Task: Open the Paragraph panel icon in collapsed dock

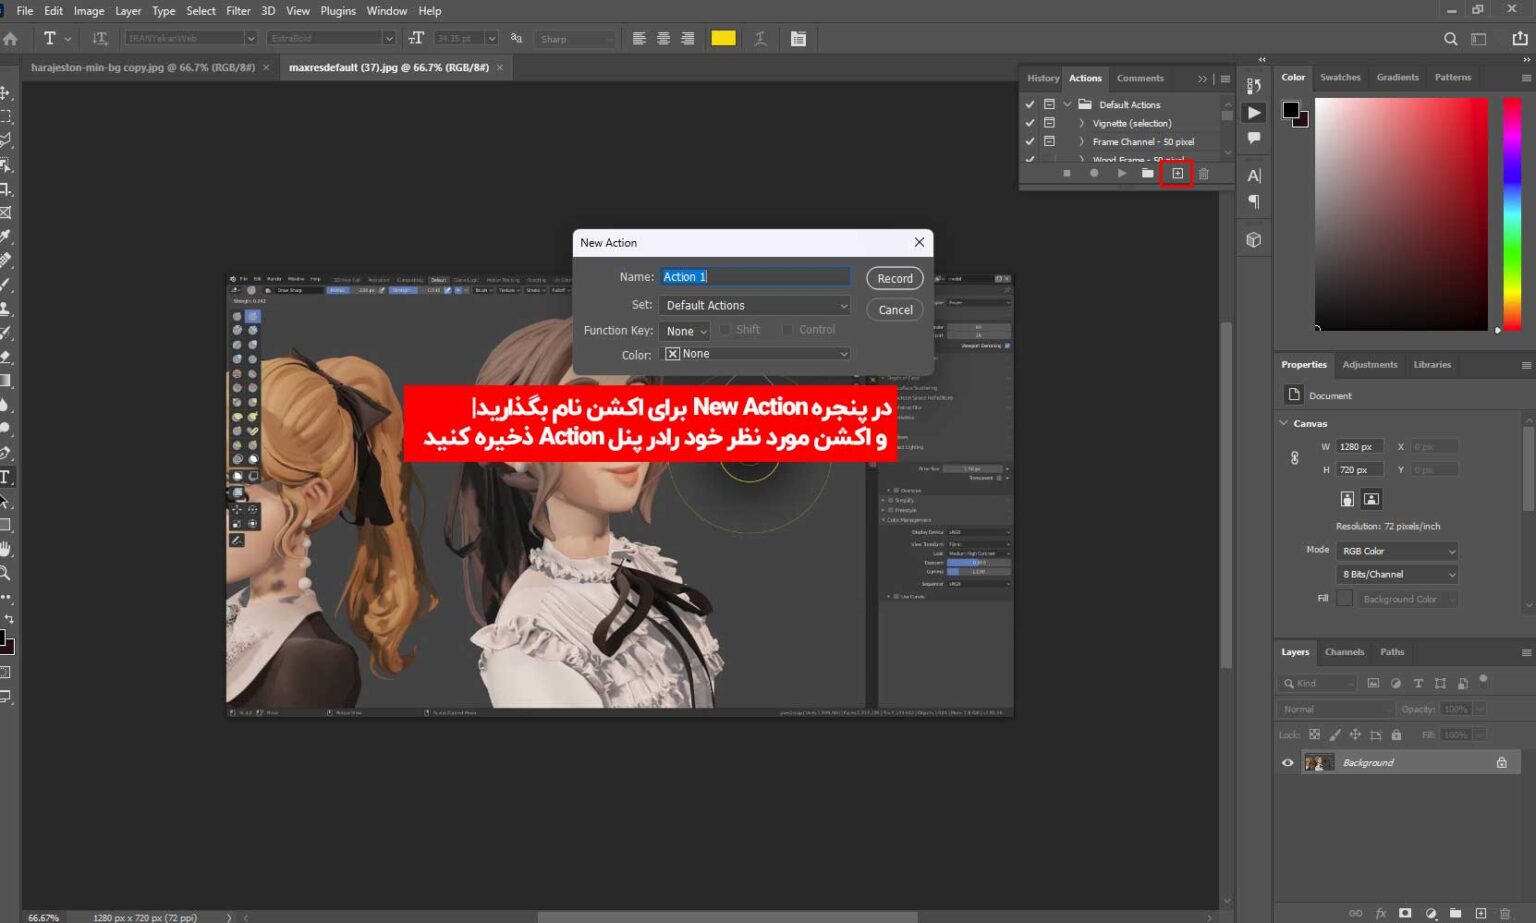Action: coord(1254,202)
